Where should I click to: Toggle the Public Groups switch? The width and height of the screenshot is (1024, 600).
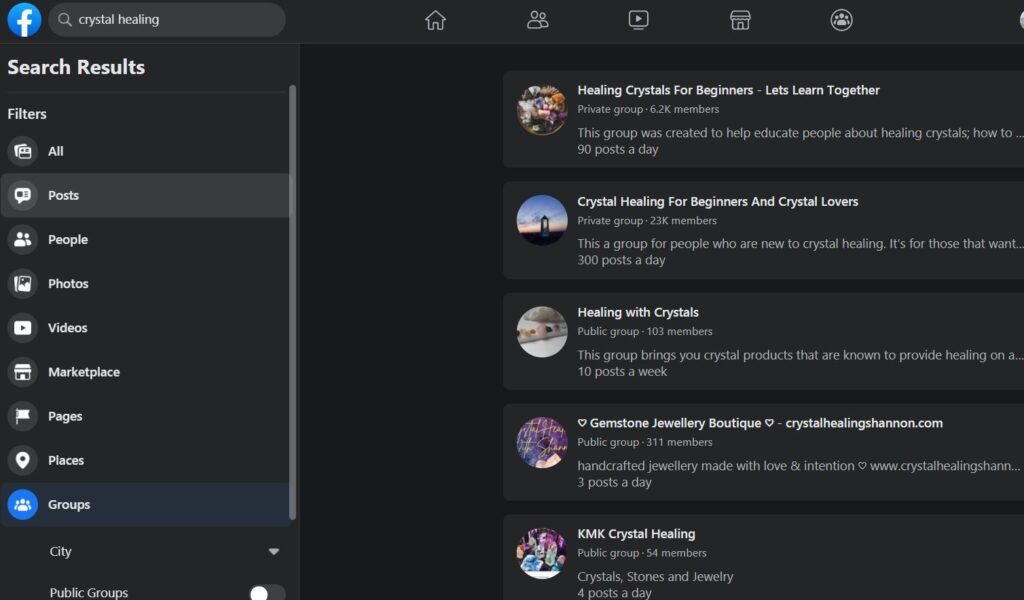click(x=265, y=590)
